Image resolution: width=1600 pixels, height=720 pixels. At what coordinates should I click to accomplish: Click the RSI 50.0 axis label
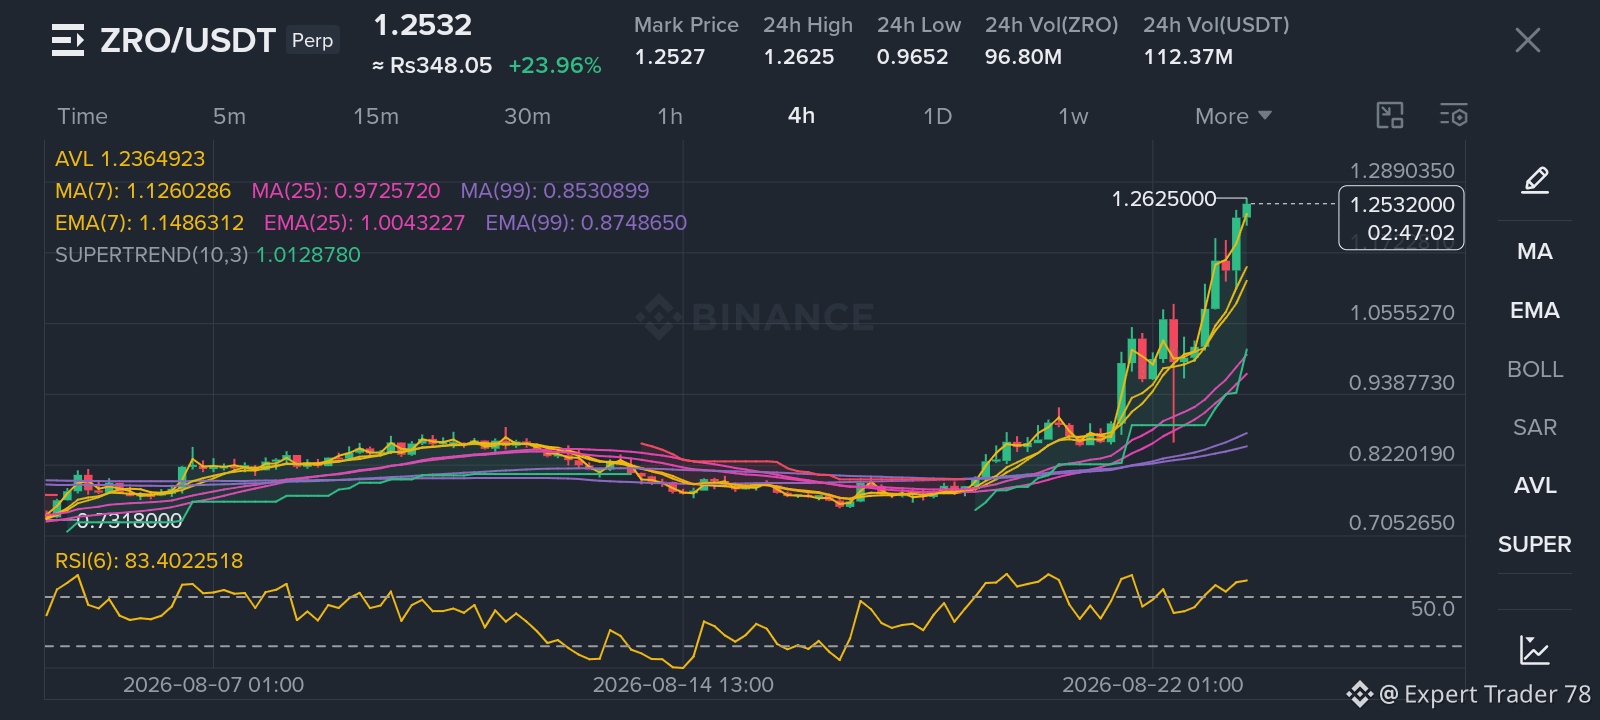click(x=1432, y=609)
